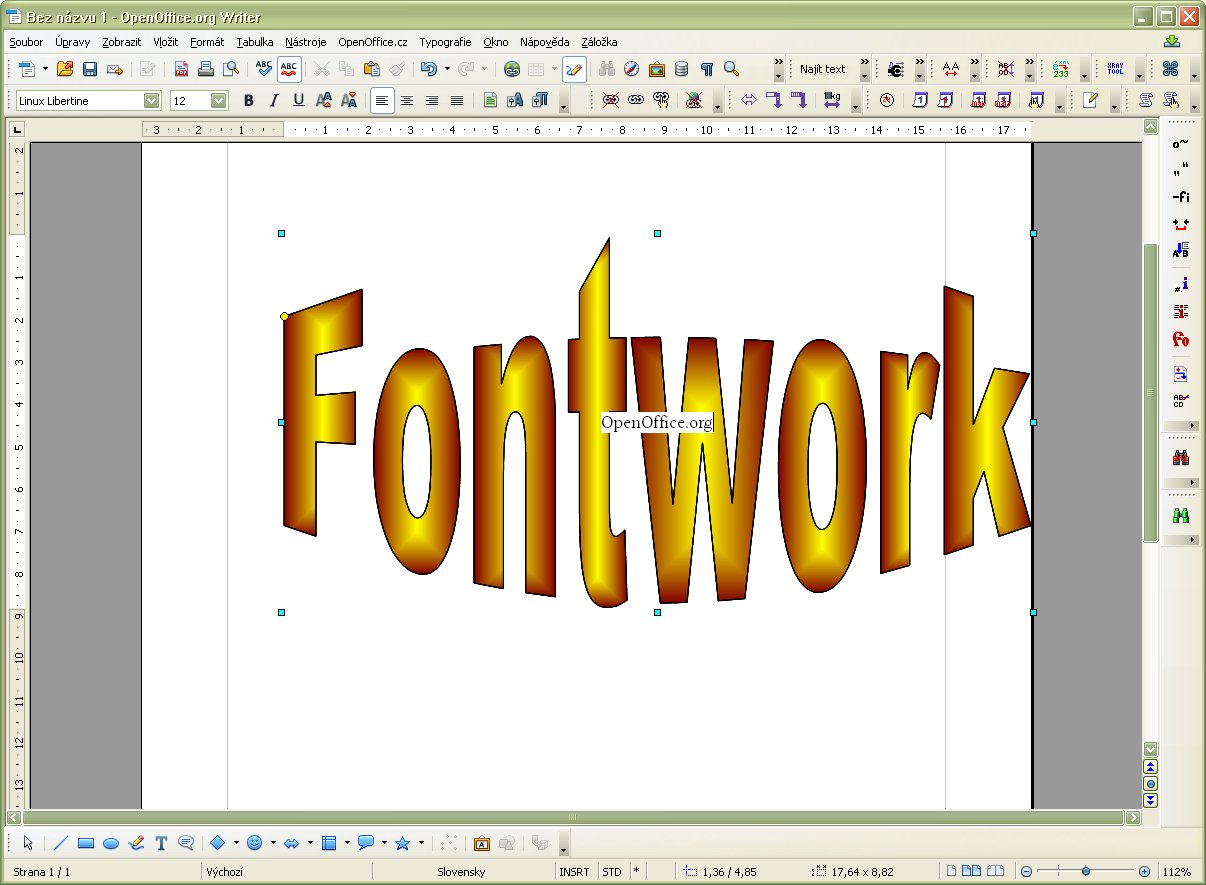
Task: Print the file directly
Action: point(206,69)
